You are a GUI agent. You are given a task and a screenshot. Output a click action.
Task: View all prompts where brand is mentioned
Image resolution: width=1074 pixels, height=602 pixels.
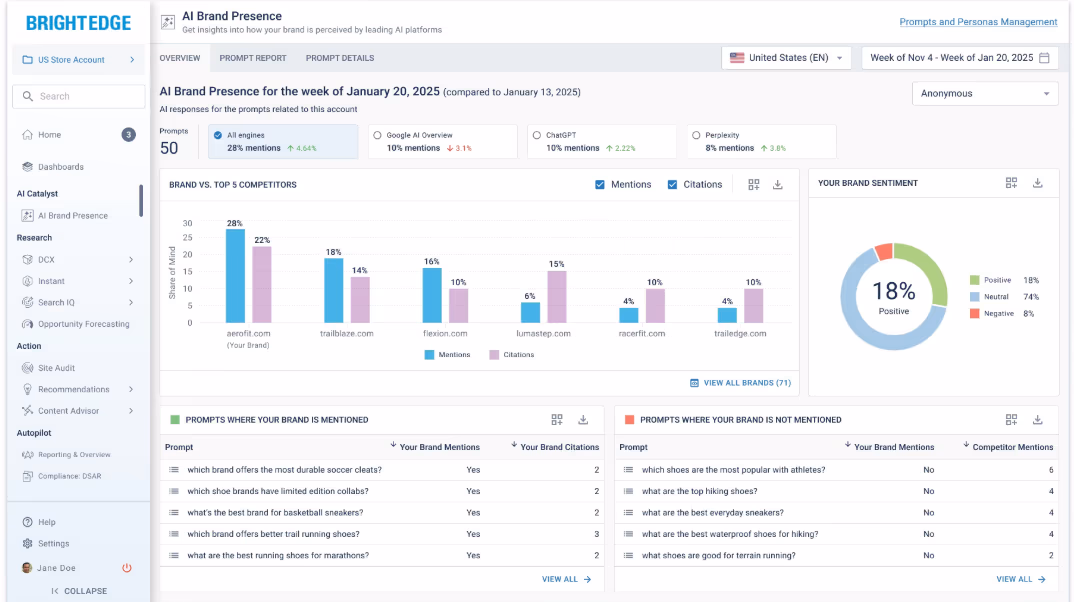(x=566, y=579)
